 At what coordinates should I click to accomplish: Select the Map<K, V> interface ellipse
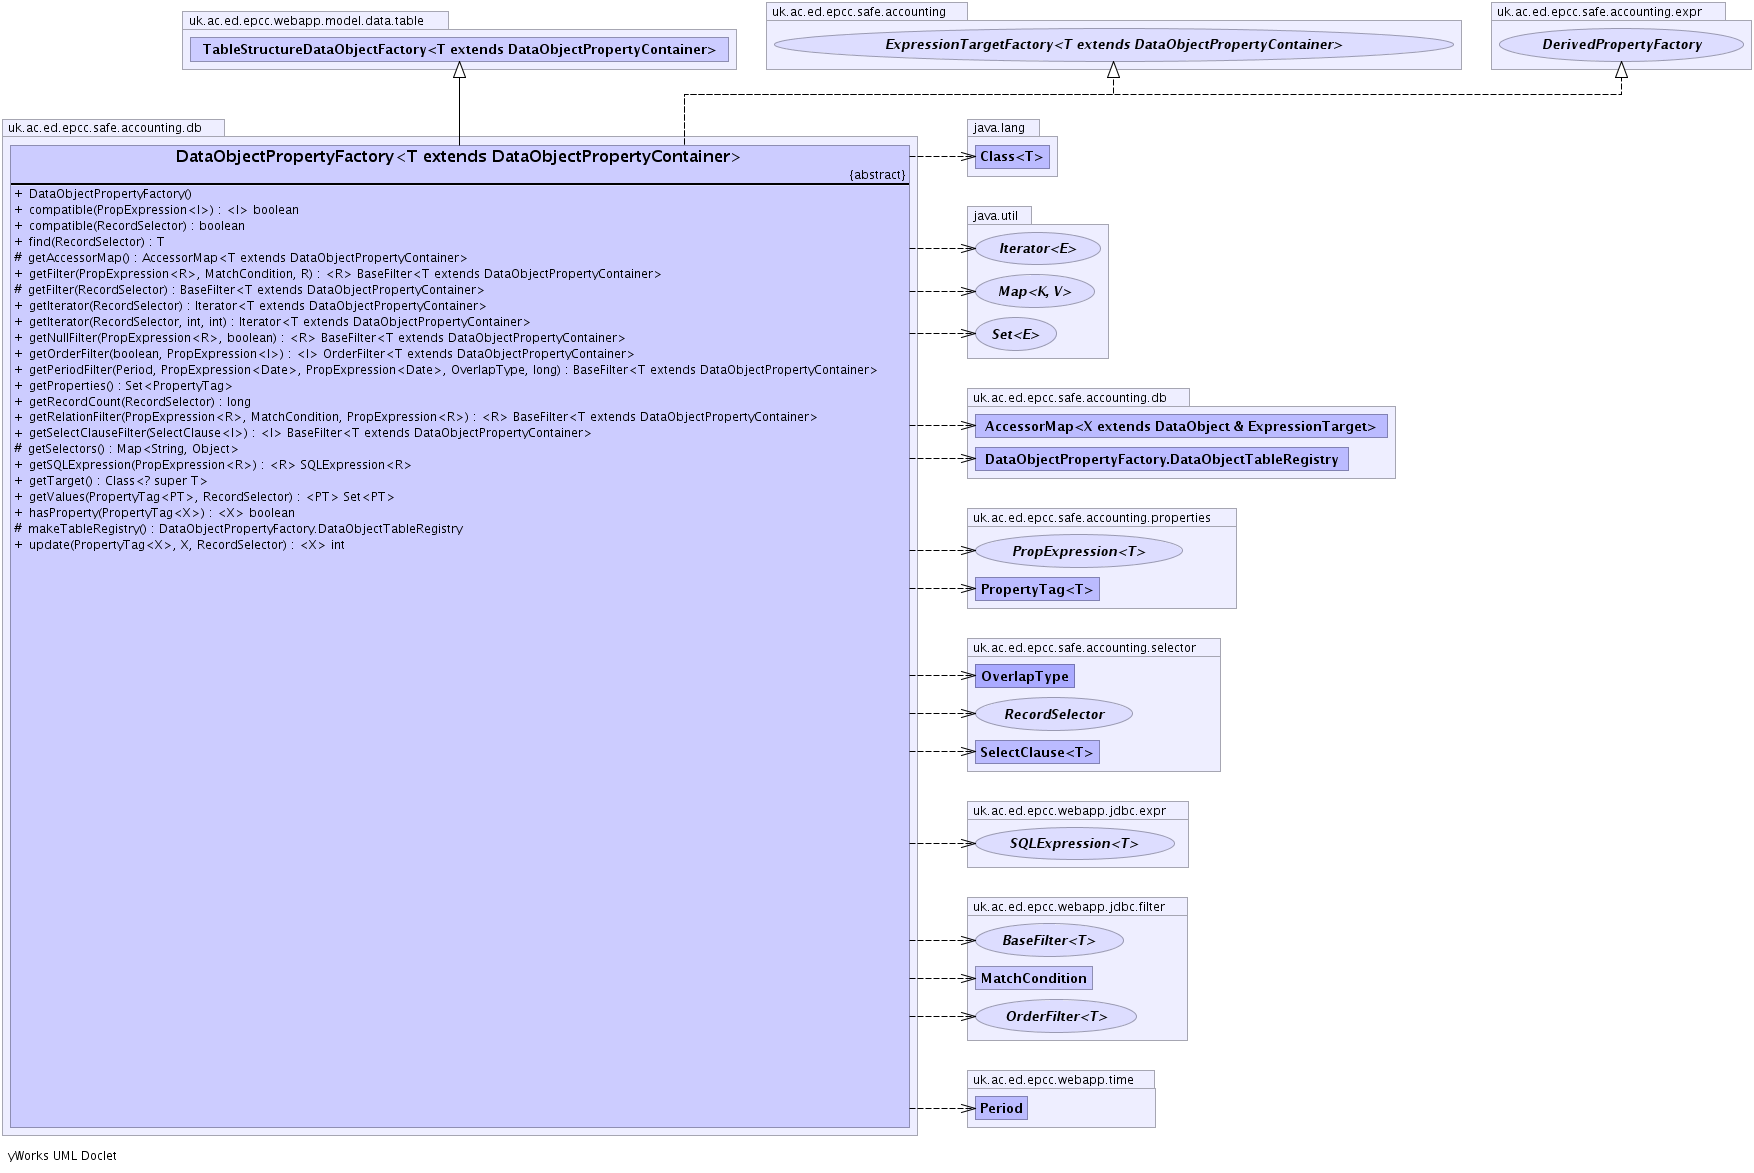pos(1034,291)
